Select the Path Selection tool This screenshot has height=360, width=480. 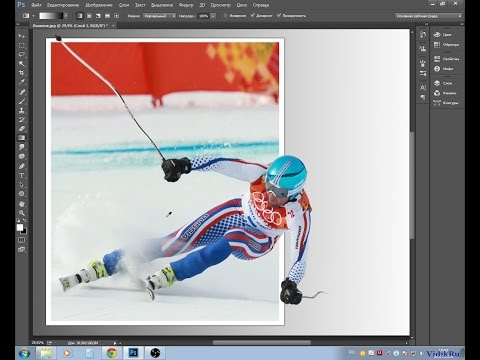click(x=22, y=184)
